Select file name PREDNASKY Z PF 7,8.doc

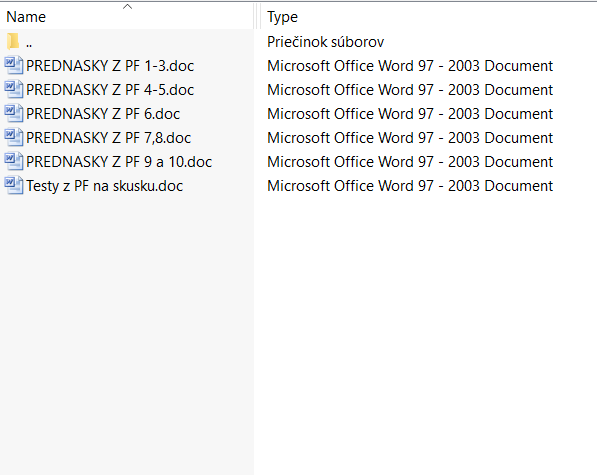(109, 138)
